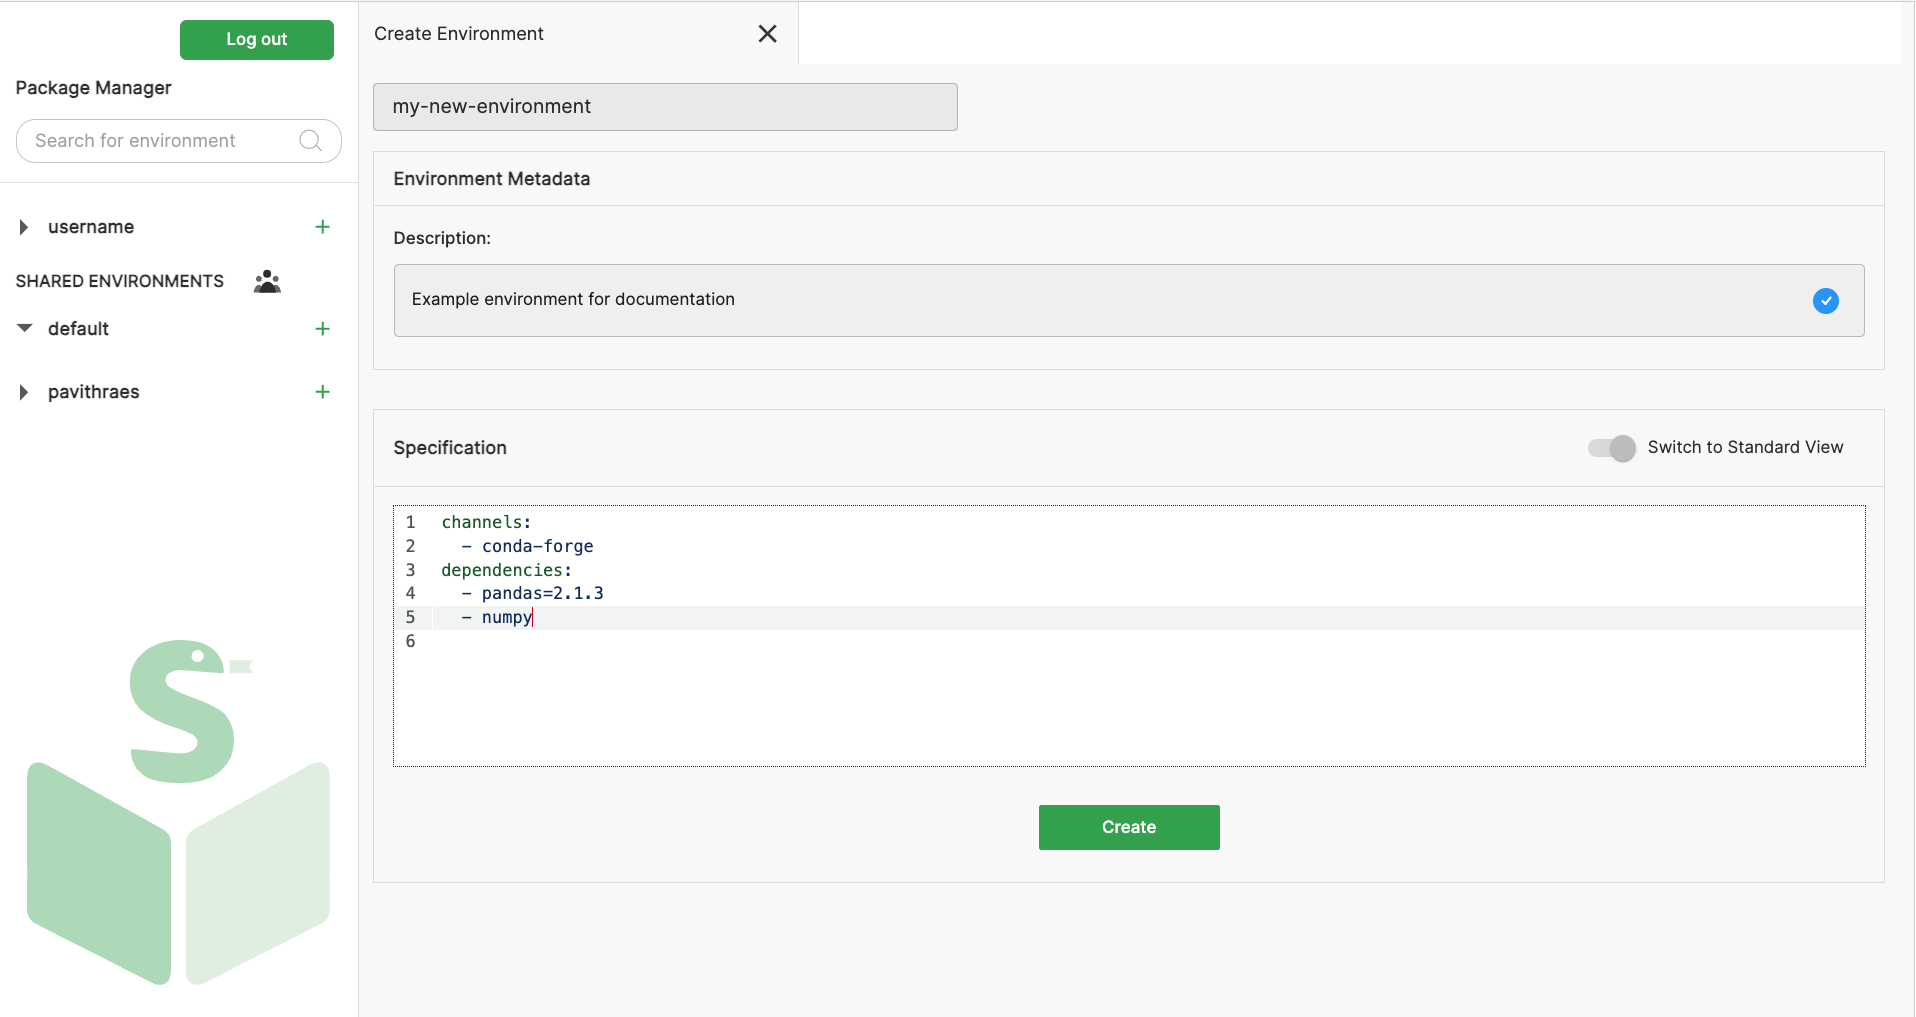Select the Create Environment tab
The height and width of the screenshot is (1017, 1916).
point(459,34)
